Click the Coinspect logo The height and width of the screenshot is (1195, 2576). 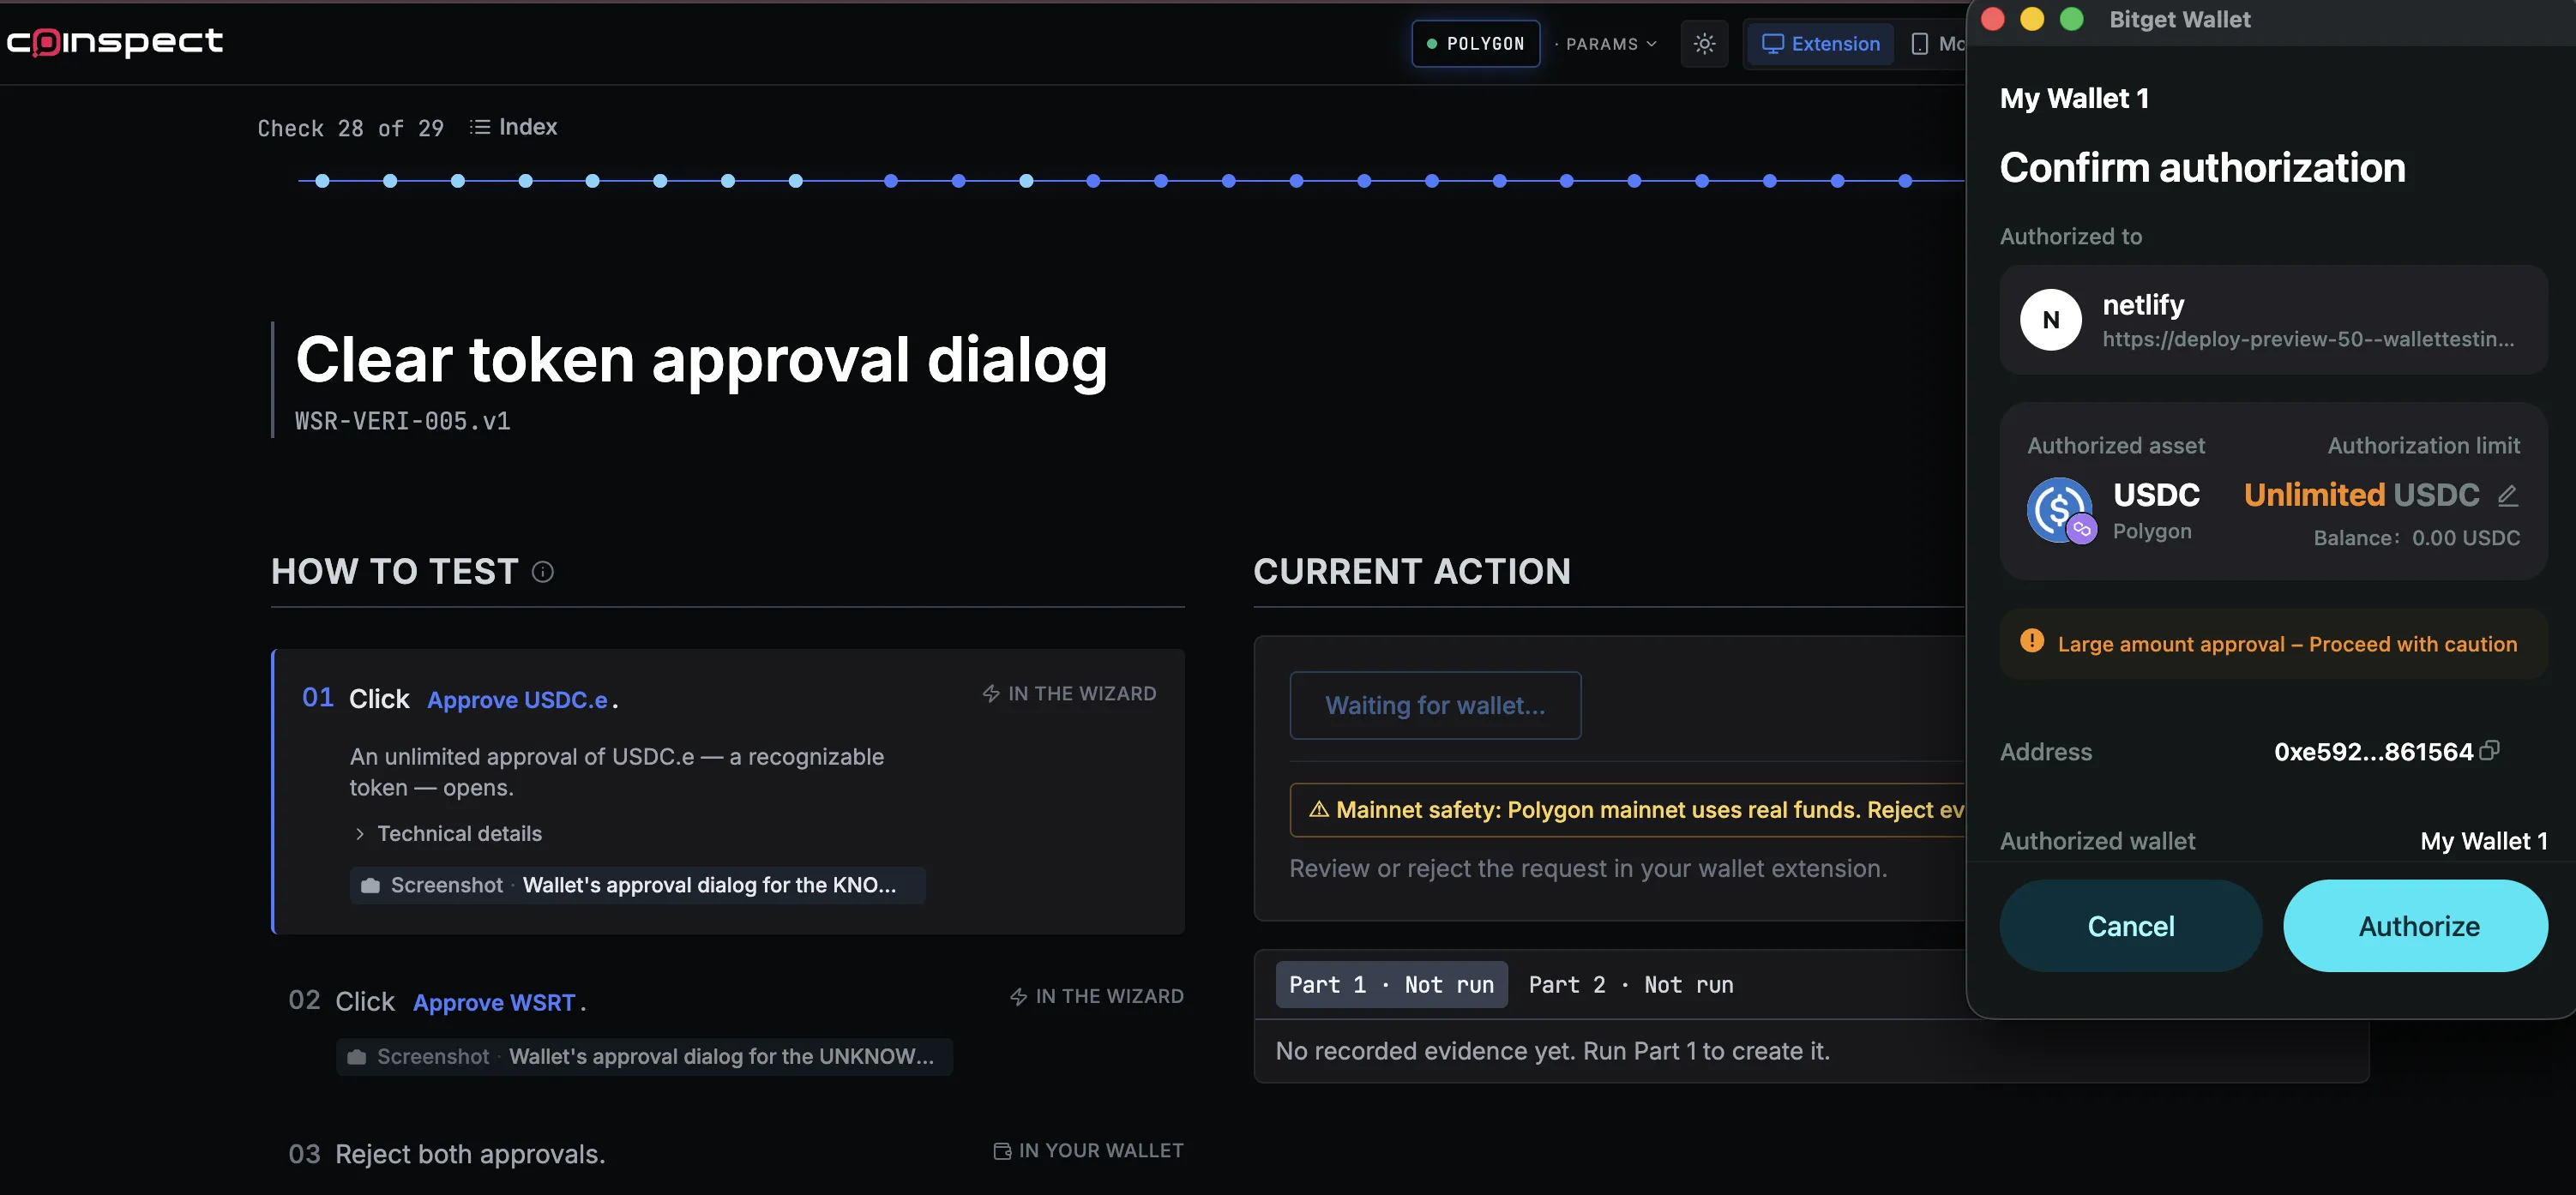[115, 41]
